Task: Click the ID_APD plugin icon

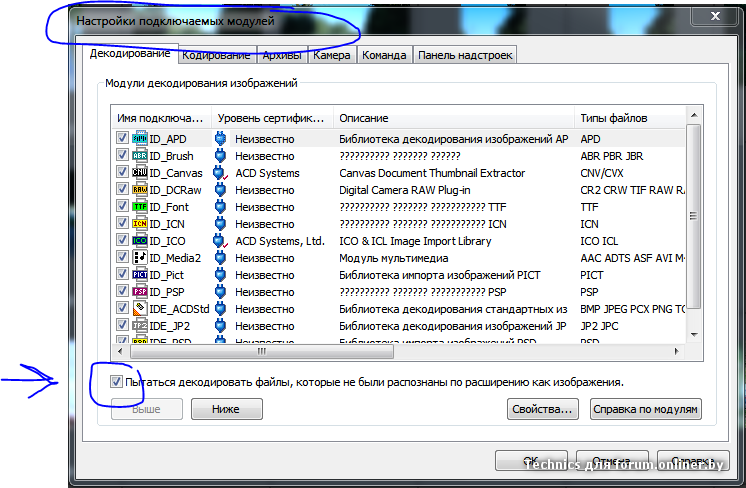Action: [x=140, y=138]
